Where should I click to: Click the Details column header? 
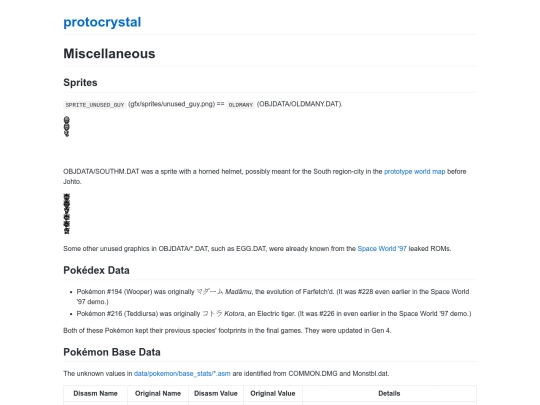tap(389, 394)
